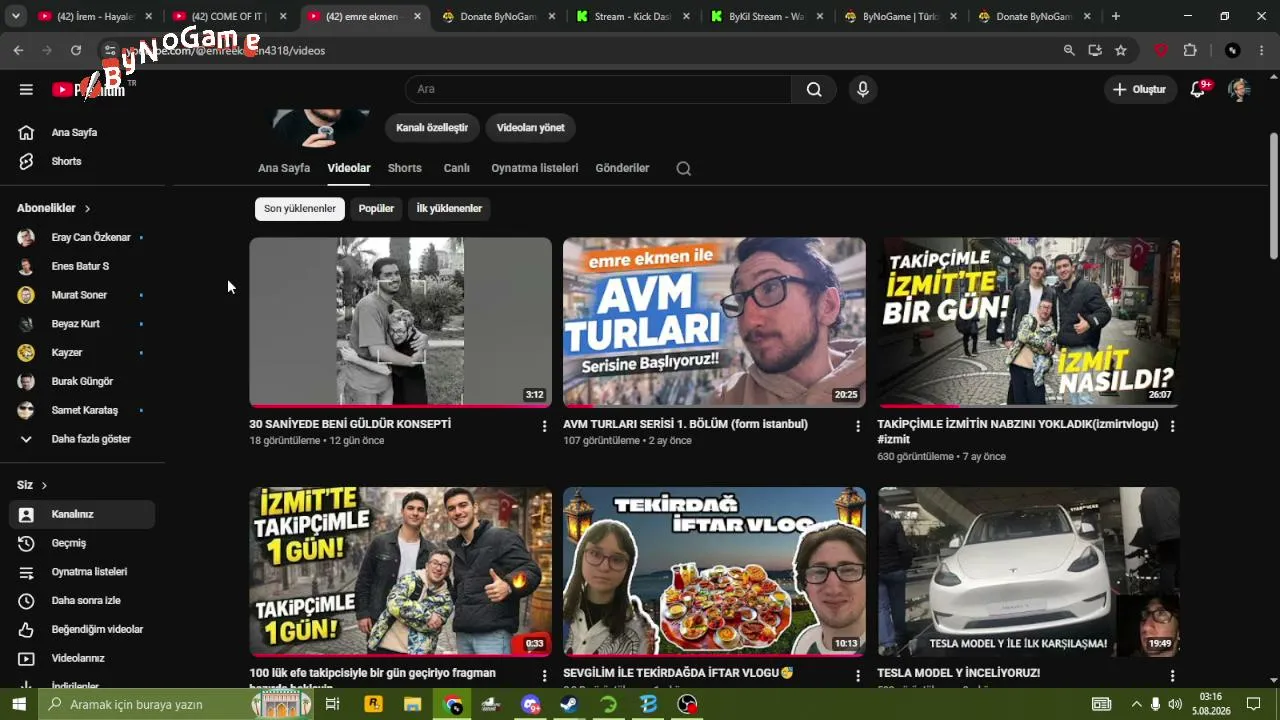Screen dimensions: 1280x720
Task: Open Samet Karataş subscription channel
Action: click(x=82, y=410)
